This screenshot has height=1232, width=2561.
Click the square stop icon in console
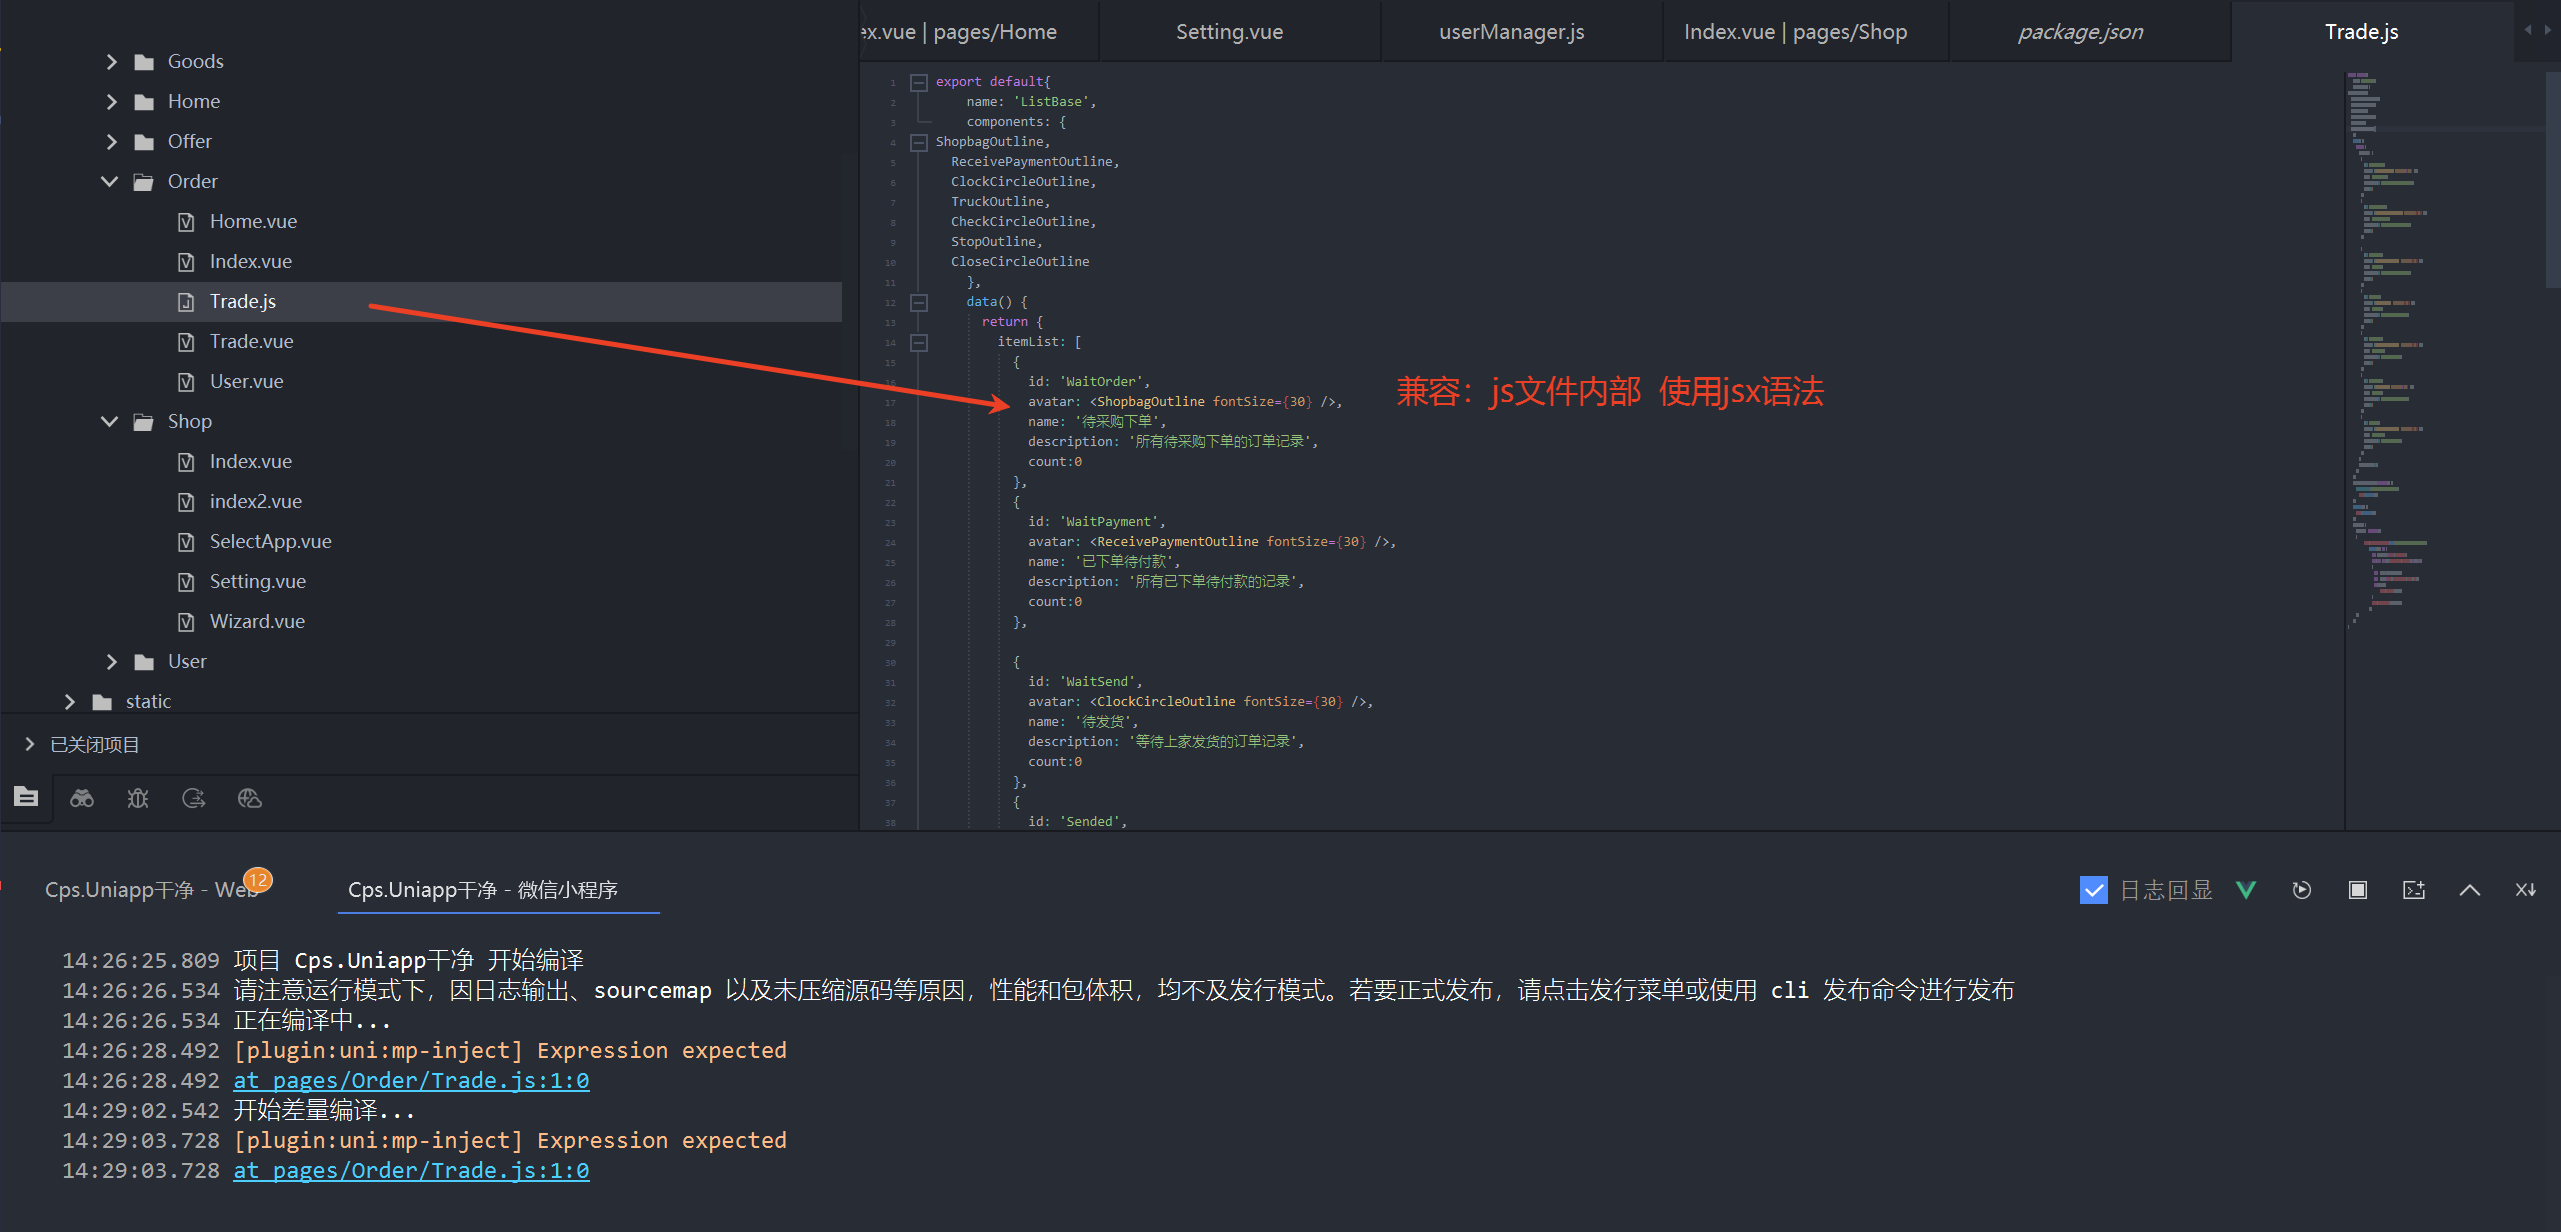click(2358, 890)
